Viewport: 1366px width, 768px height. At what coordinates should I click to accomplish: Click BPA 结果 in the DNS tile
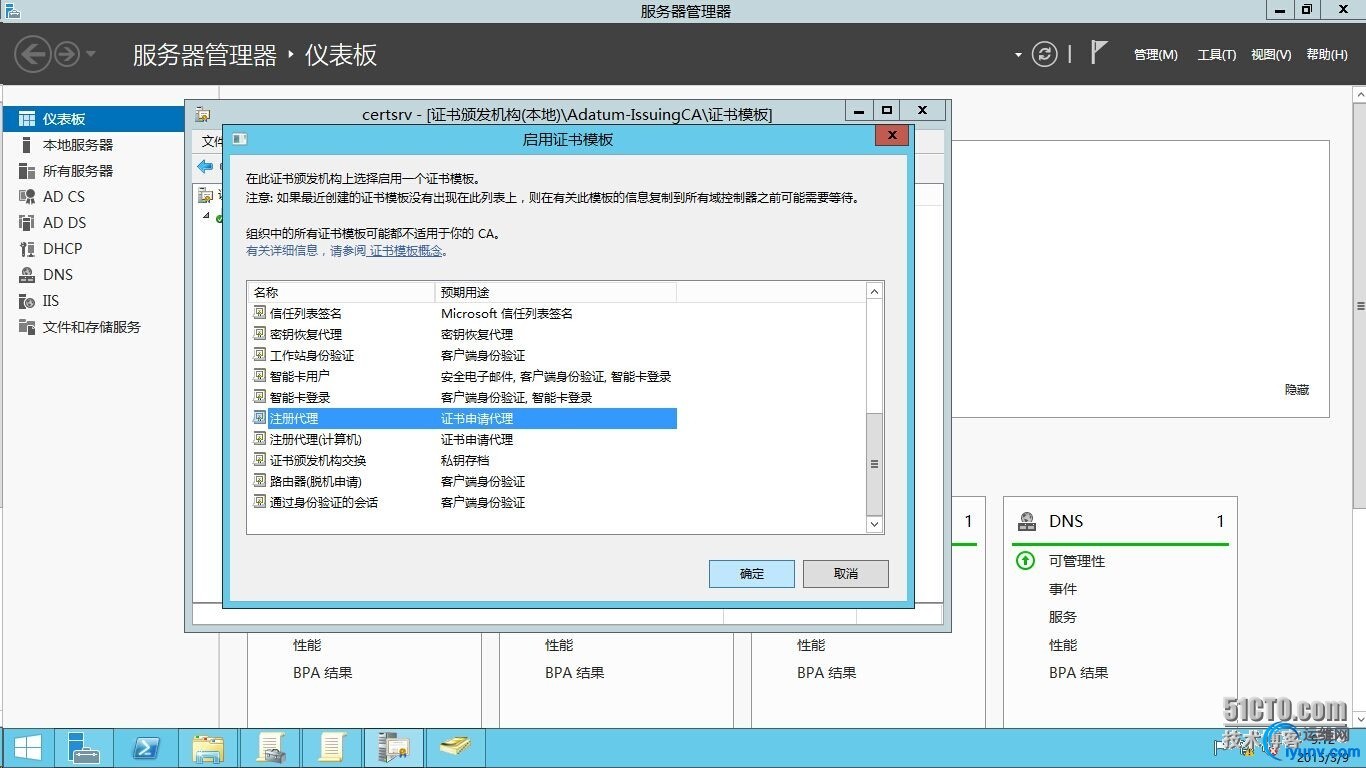[1079, 673]
